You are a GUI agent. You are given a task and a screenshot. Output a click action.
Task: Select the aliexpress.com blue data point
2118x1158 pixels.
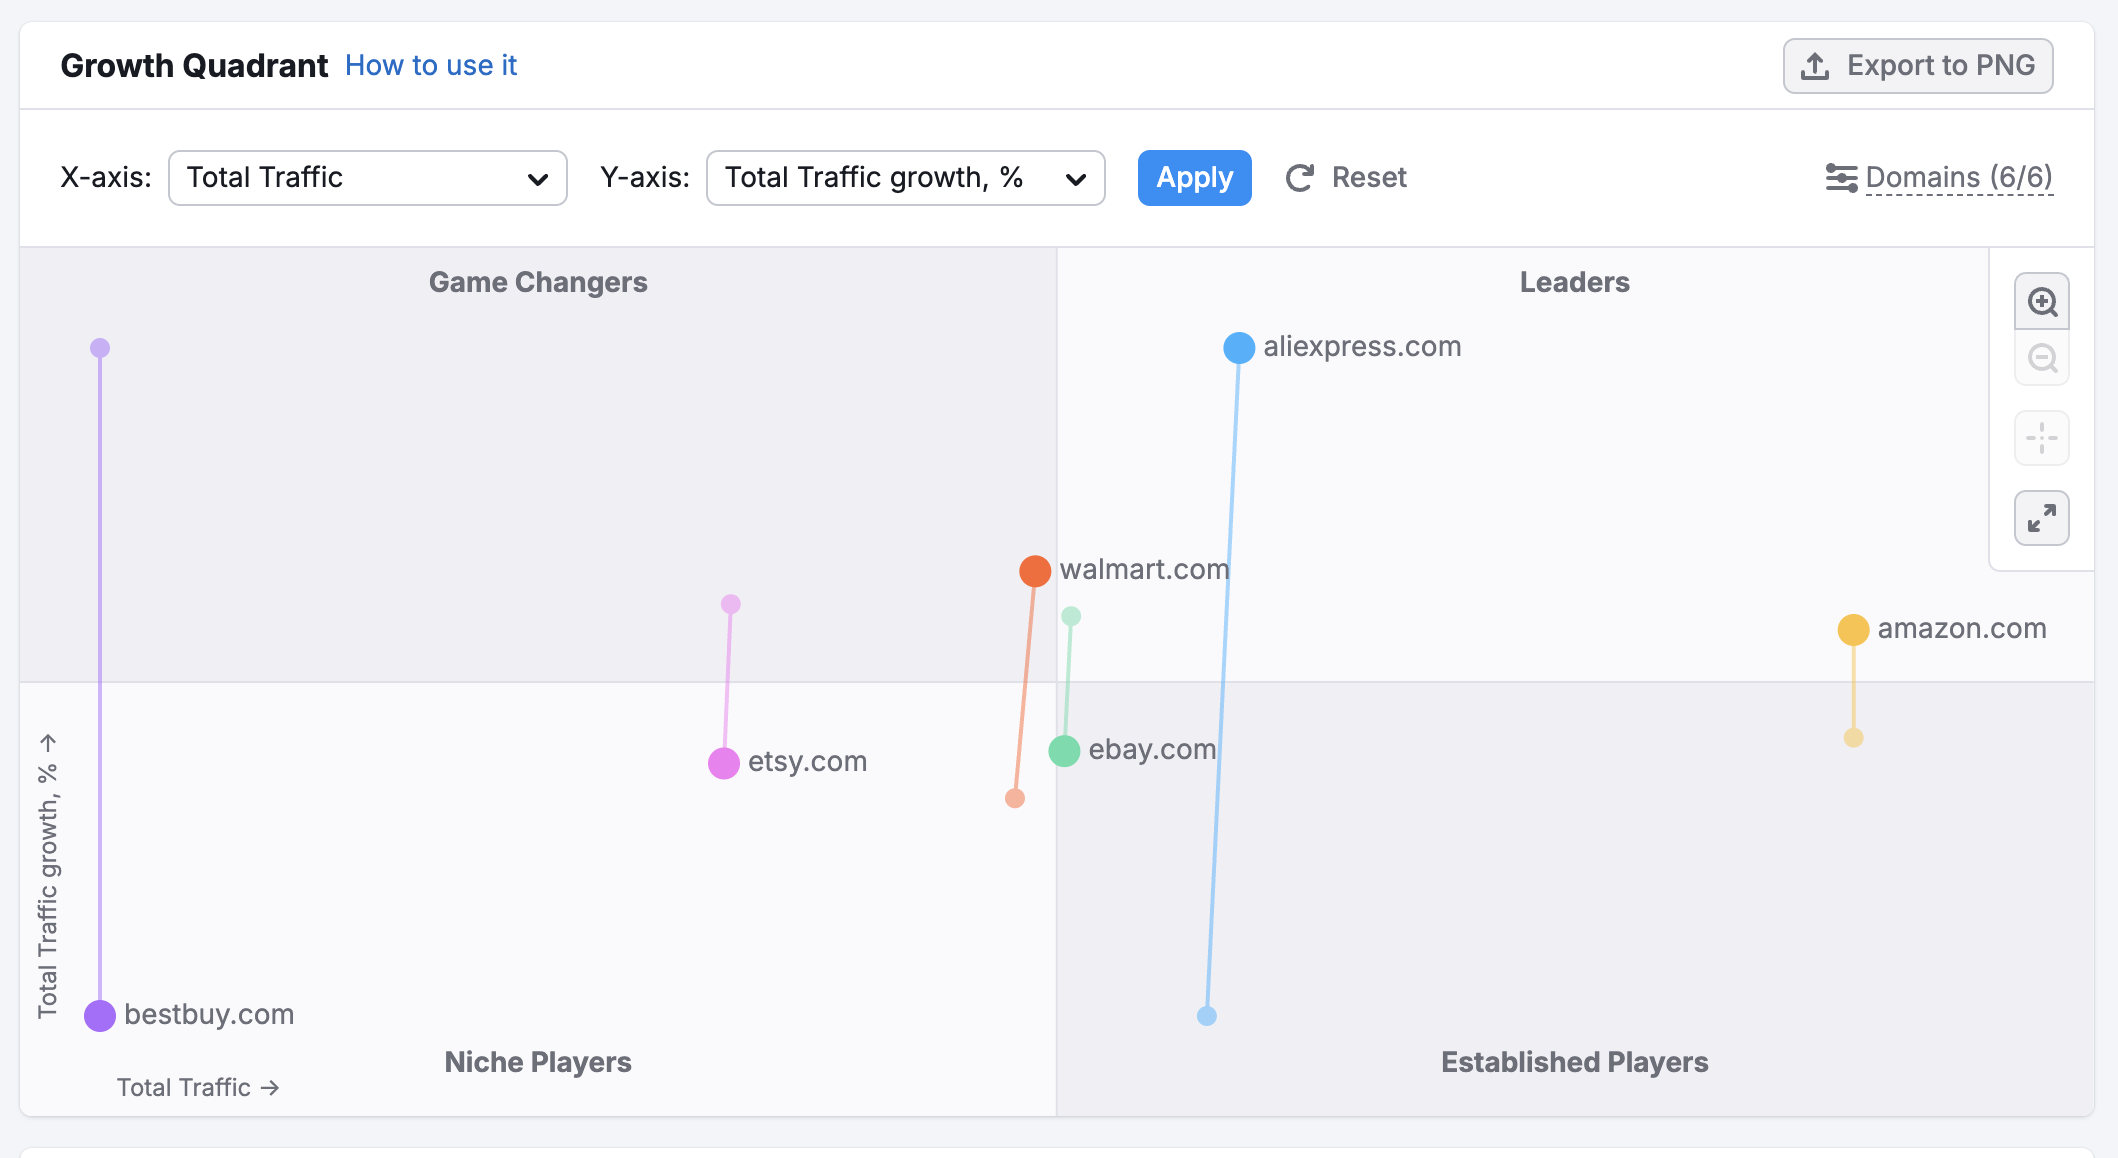point(1239,348)
